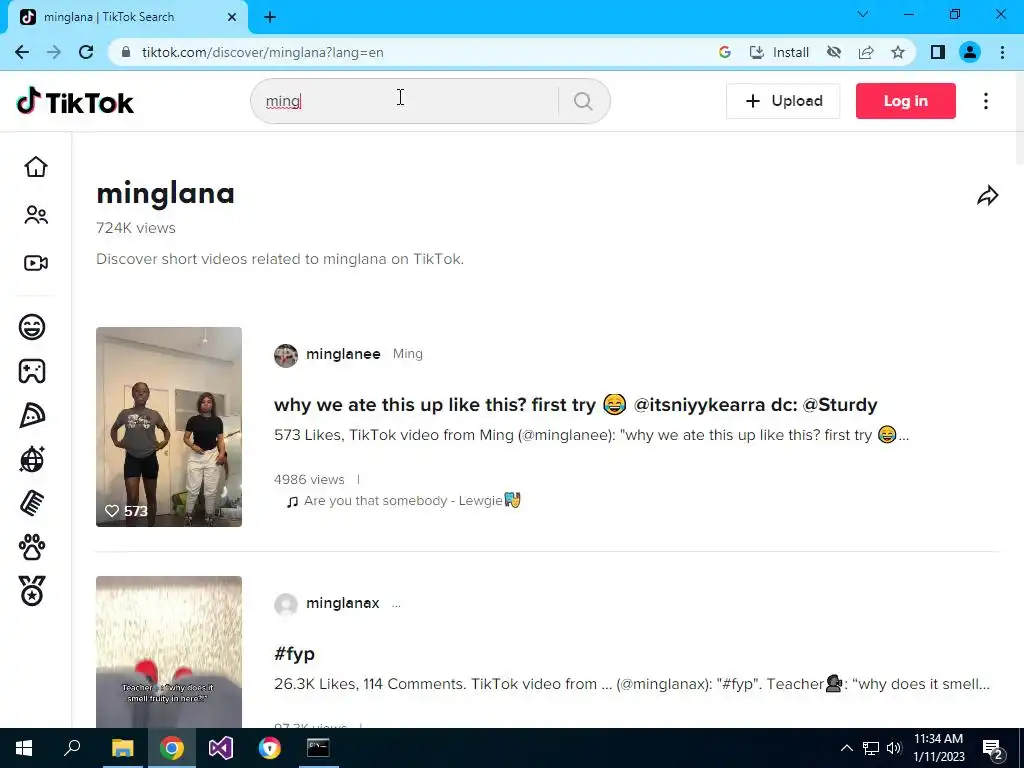Open the Windows Start menu

pyautogui.click(x=24, y=748)
